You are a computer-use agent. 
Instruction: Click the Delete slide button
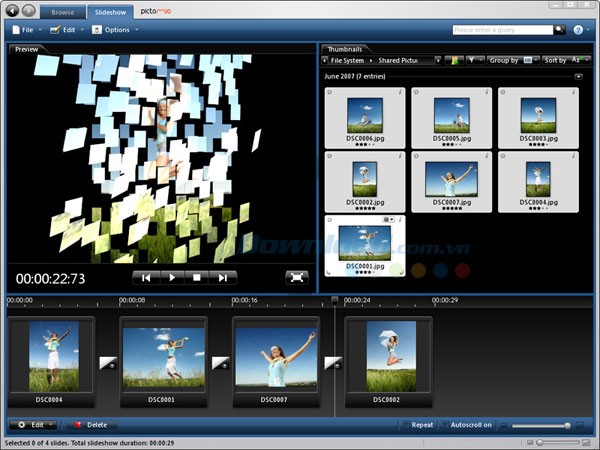(x=89, y=425)
